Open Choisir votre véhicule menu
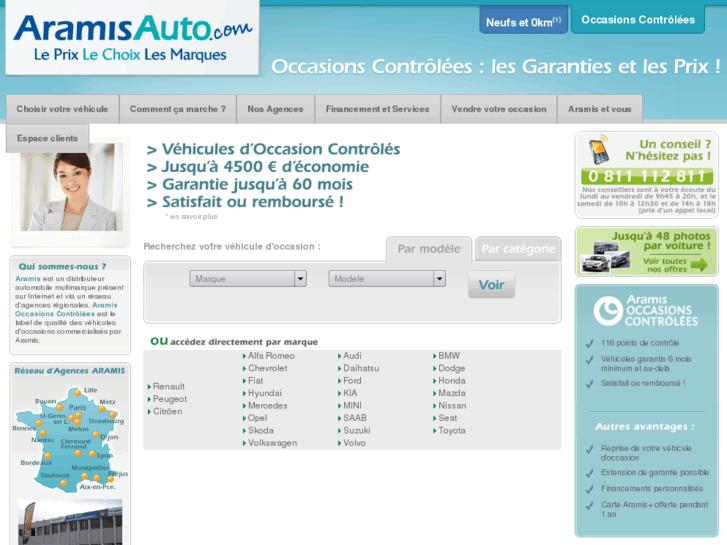The width and height of the screenshot is (727, 545). pos(62,109)
